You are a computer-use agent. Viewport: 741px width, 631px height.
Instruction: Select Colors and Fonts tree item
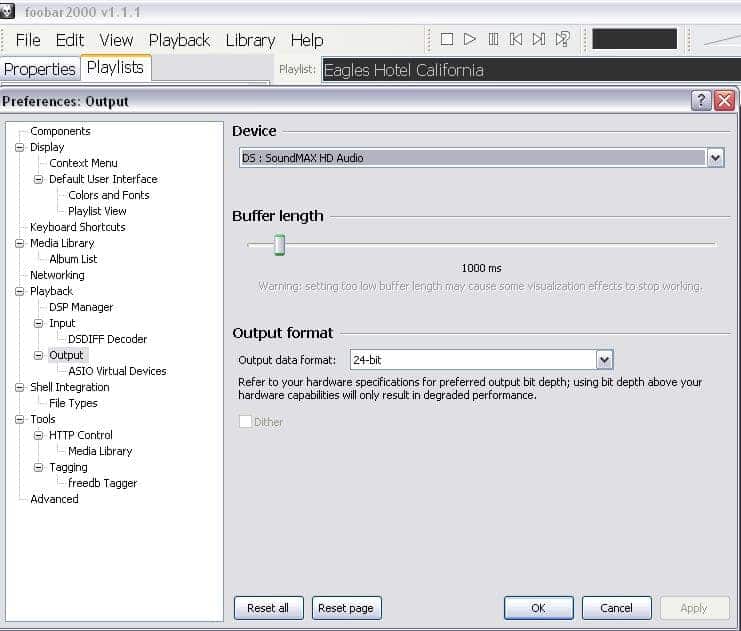(x=109, y=195)
